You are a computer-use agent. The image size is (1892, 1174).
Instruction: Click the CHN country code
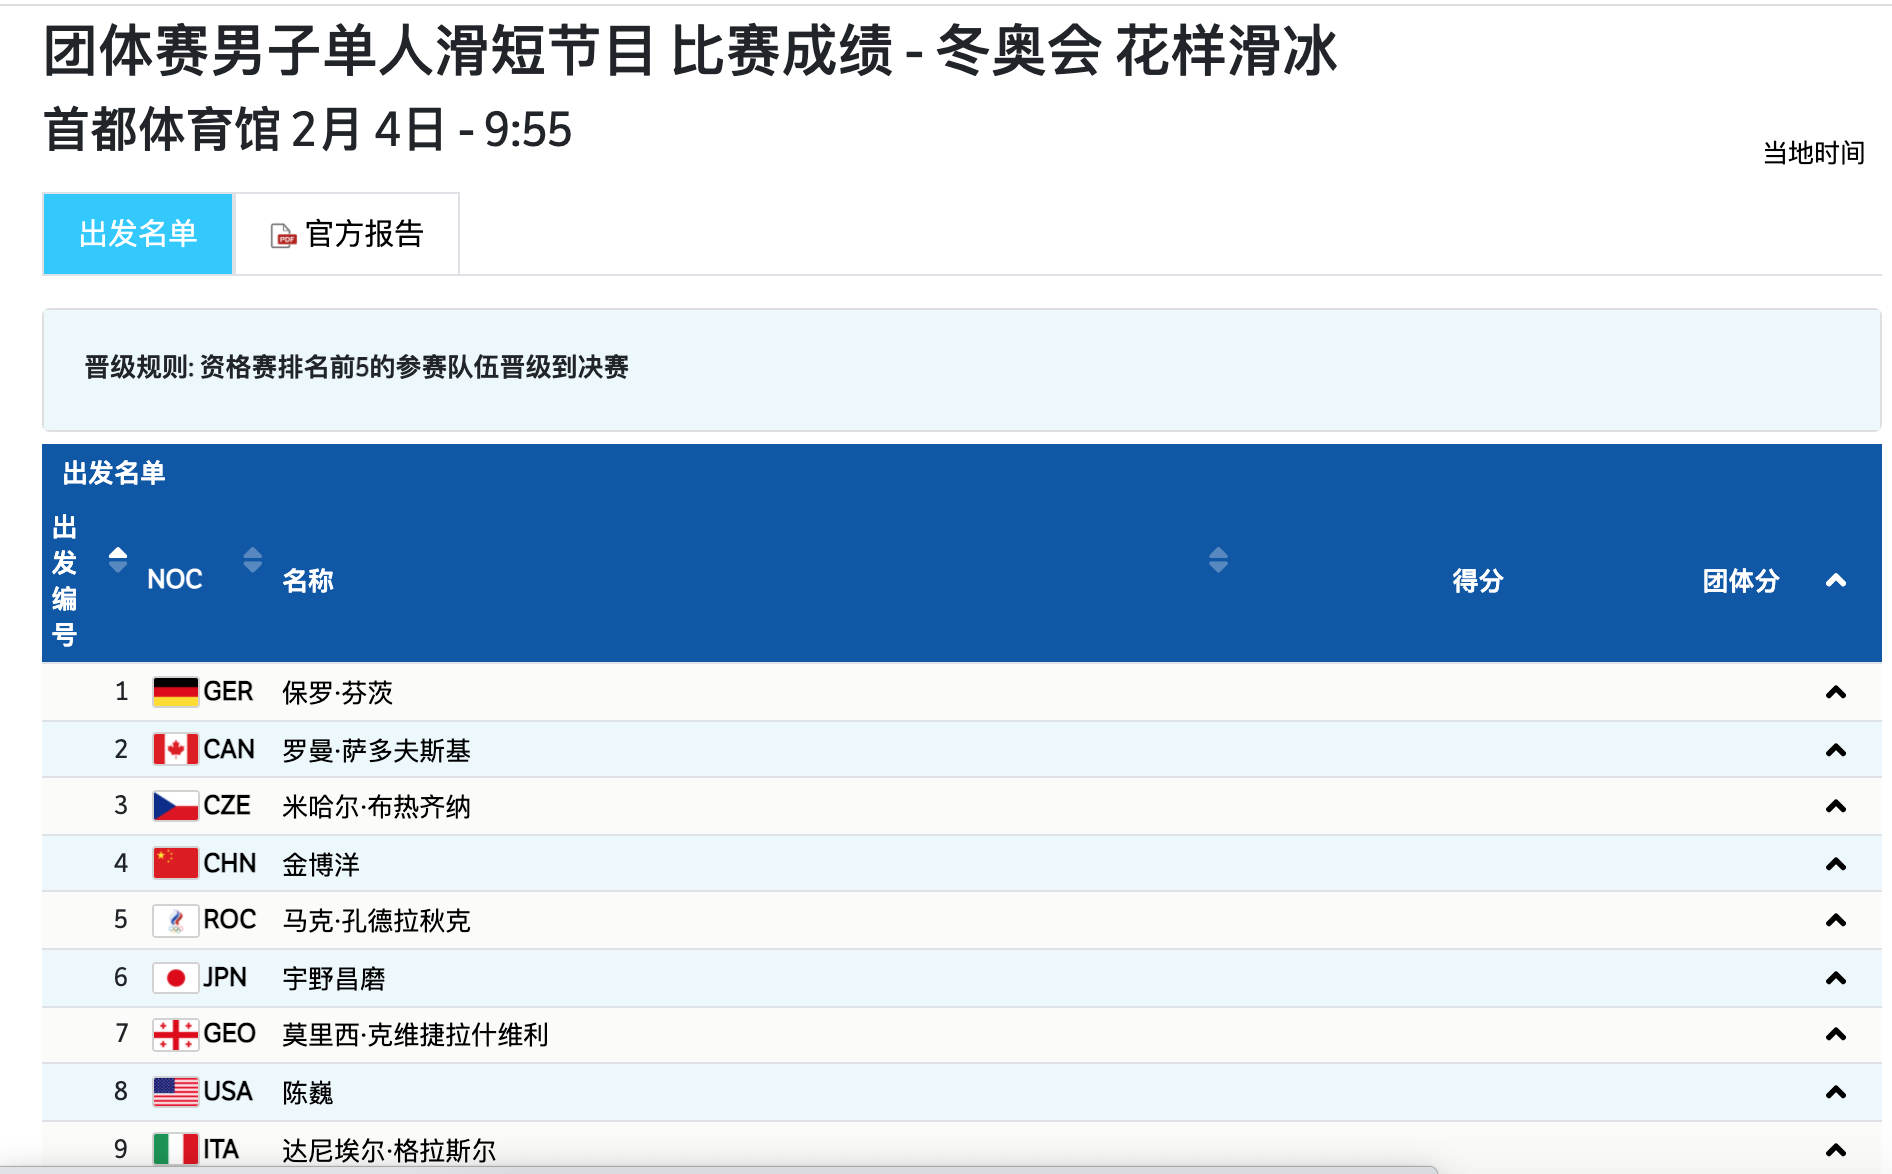pos(230,863)
